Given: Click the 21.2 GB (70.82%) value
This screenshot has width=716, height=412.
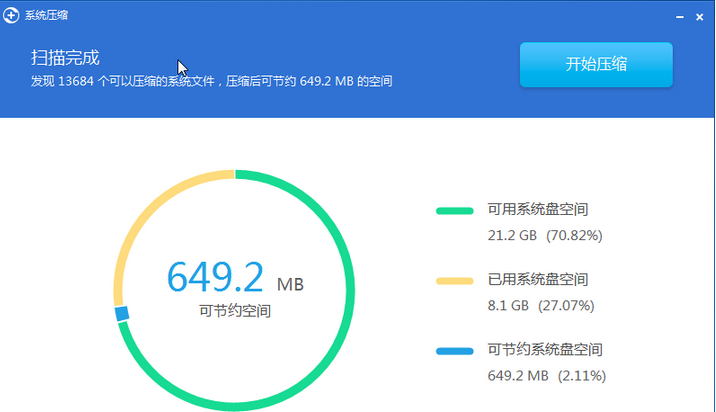Looking at the screenshot, I should 545,235.
